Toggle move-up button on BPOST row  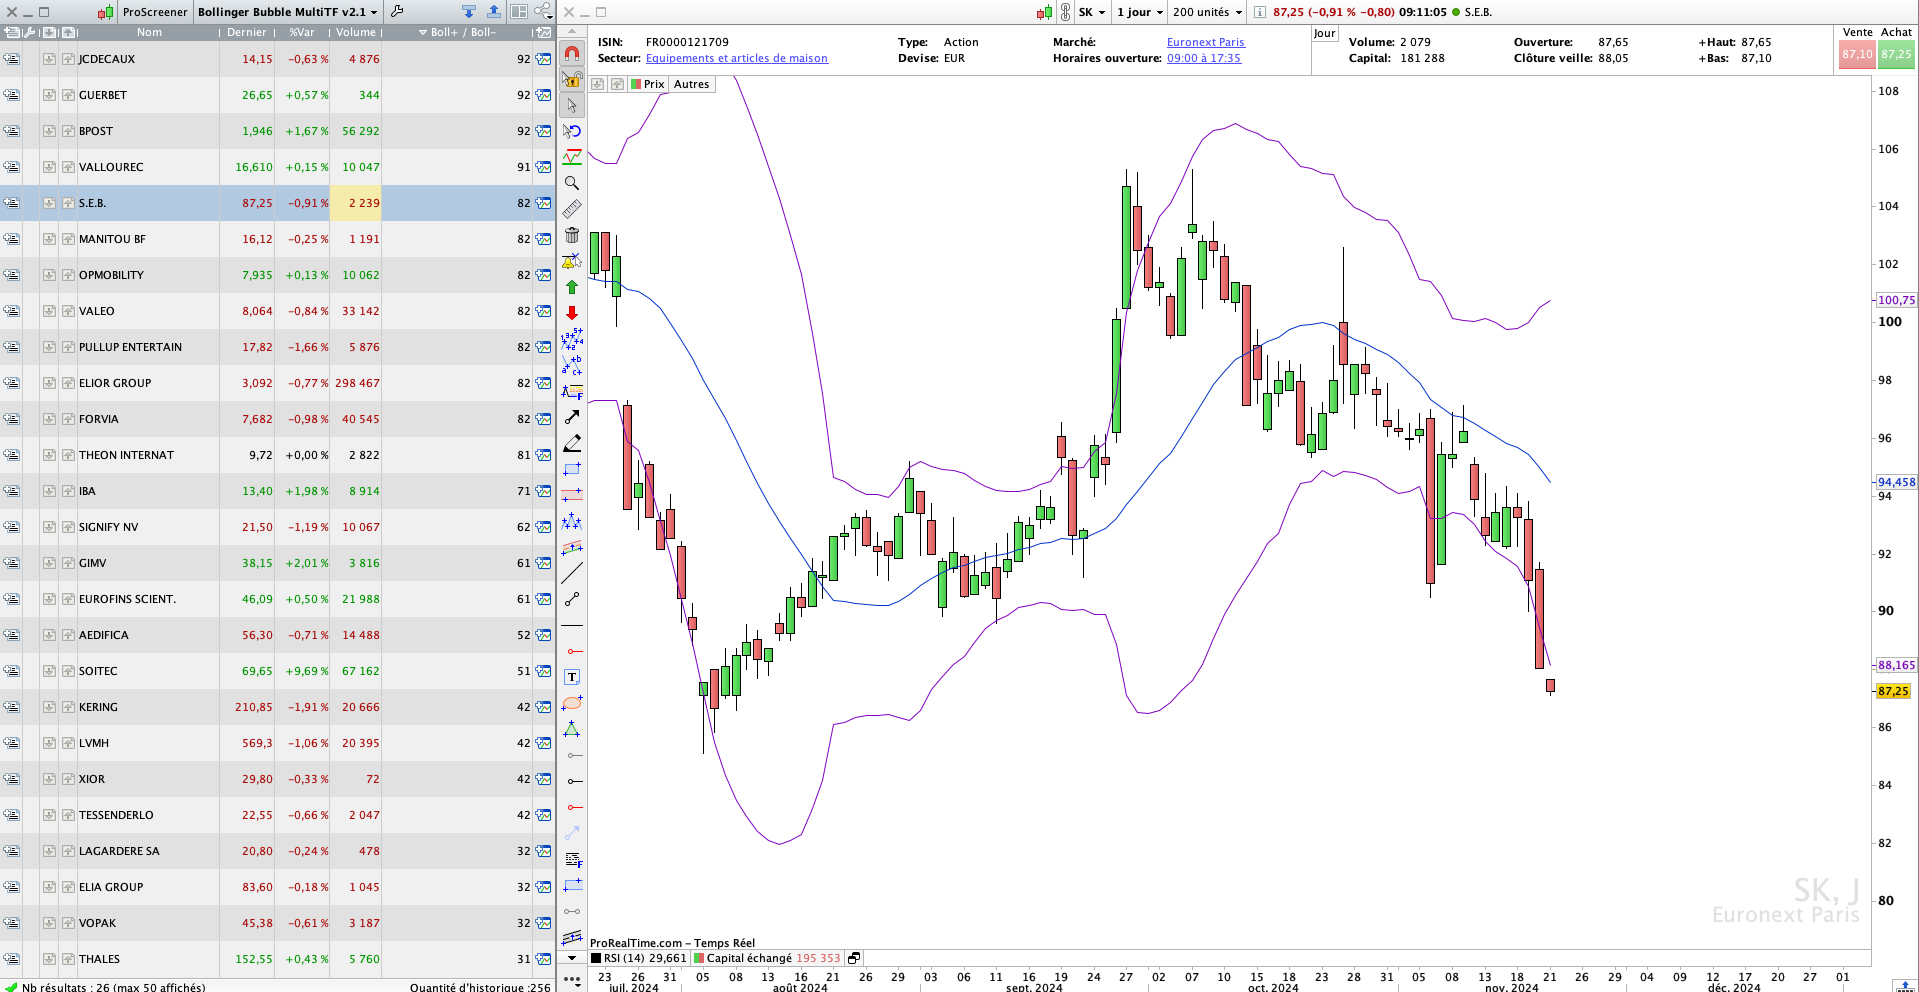pos(68,131)
